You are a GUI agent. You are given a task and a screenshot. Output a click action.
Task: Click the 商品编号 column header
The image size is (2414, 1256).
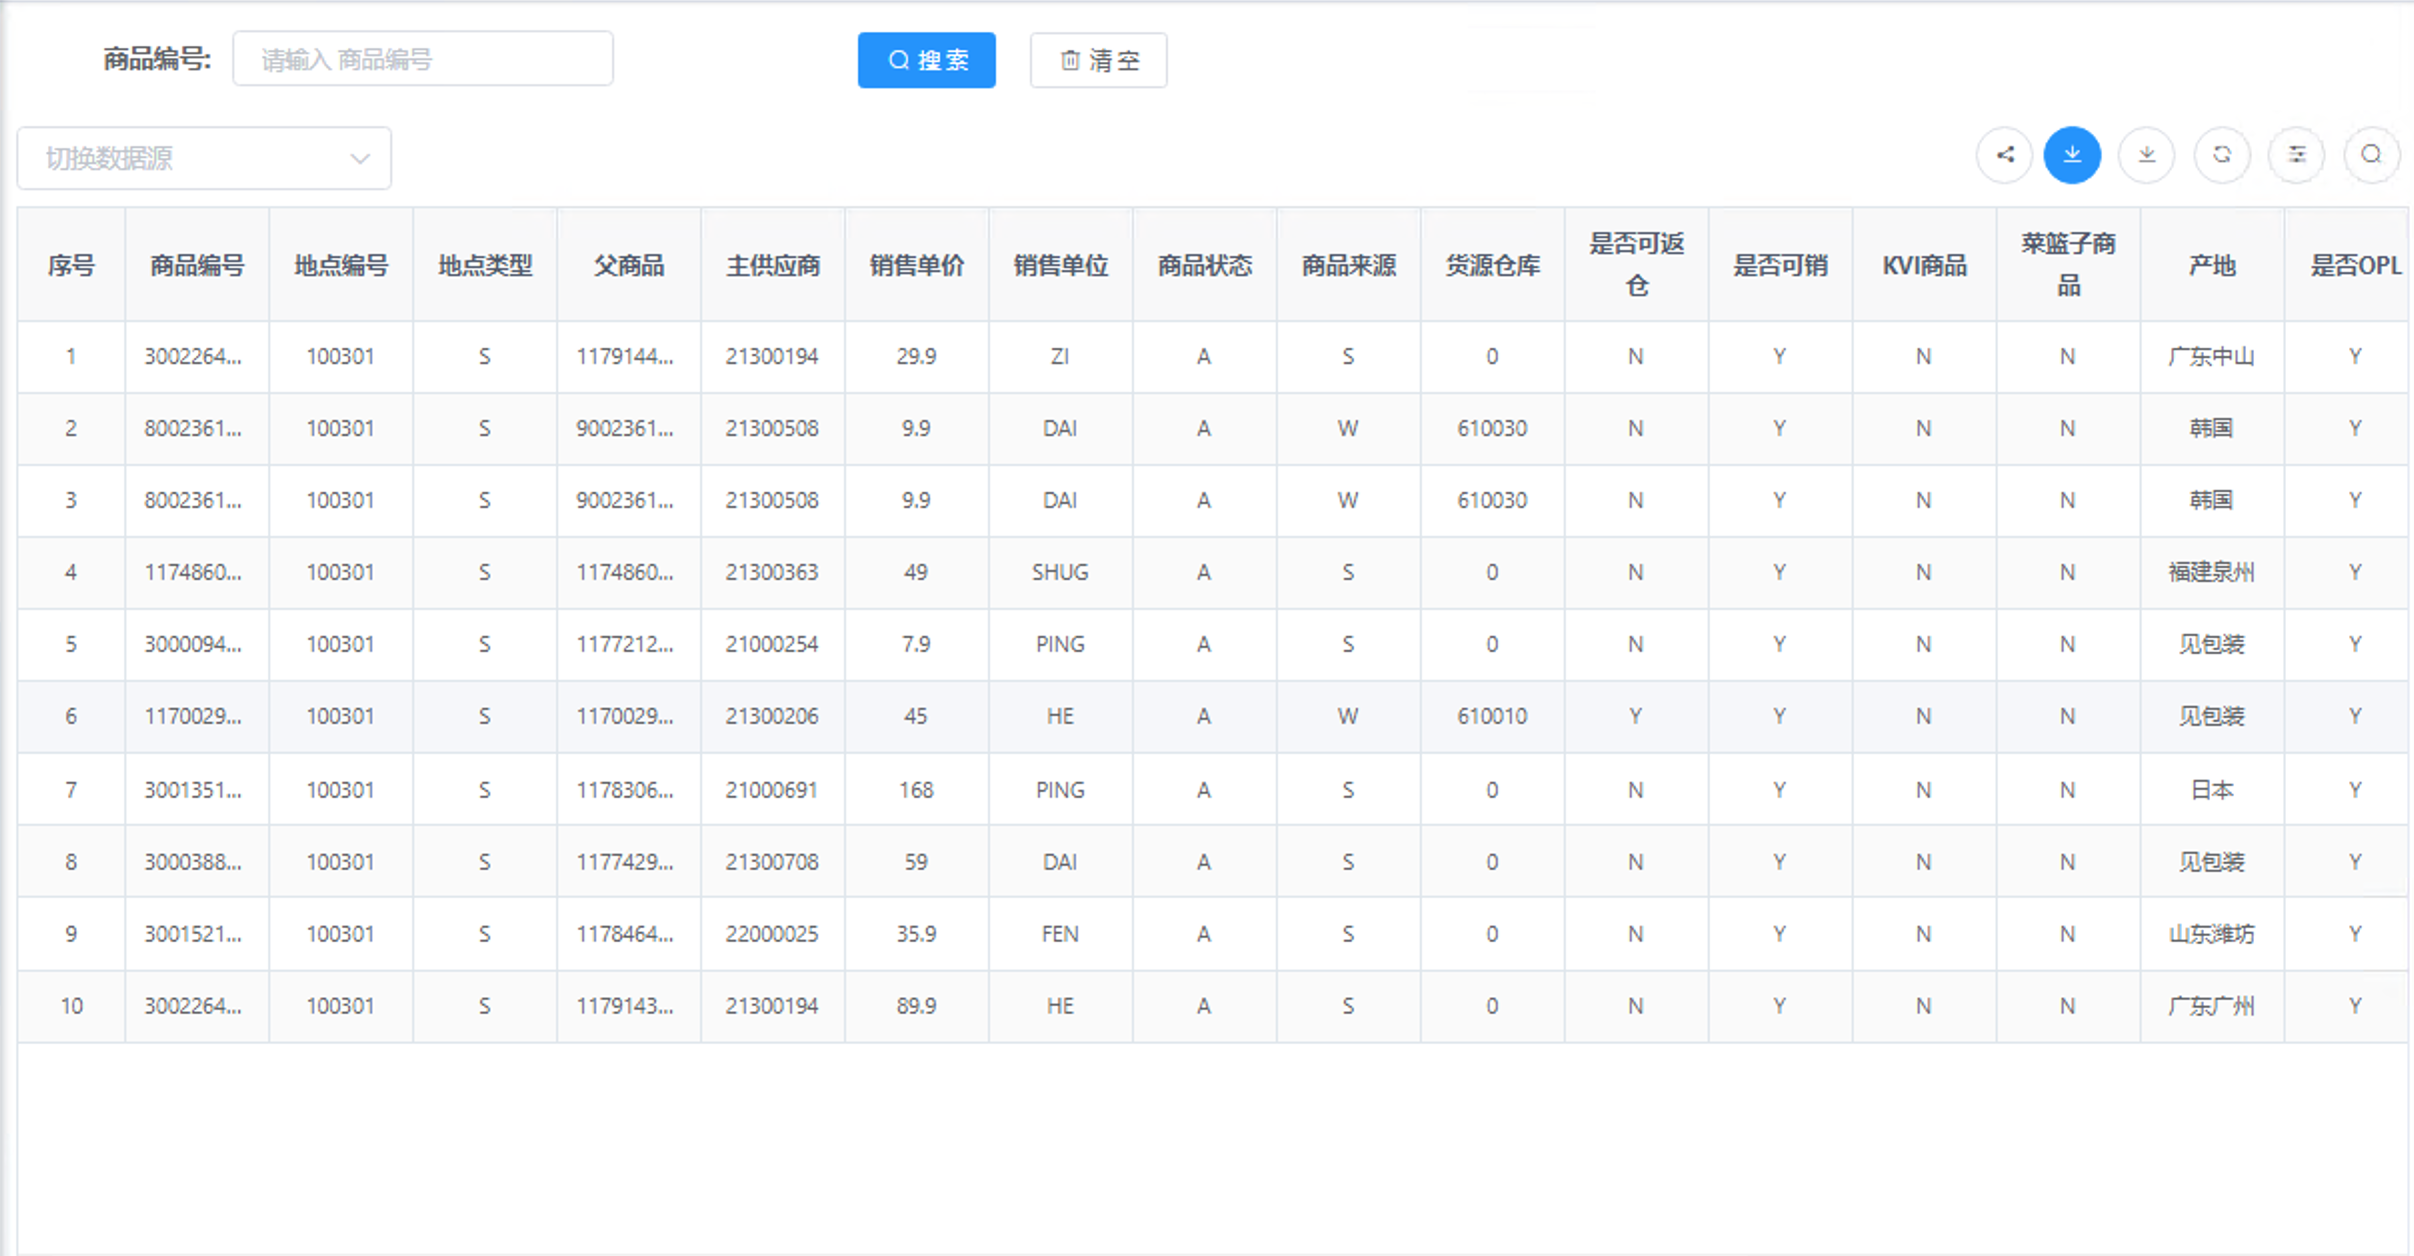coord(196,265)
